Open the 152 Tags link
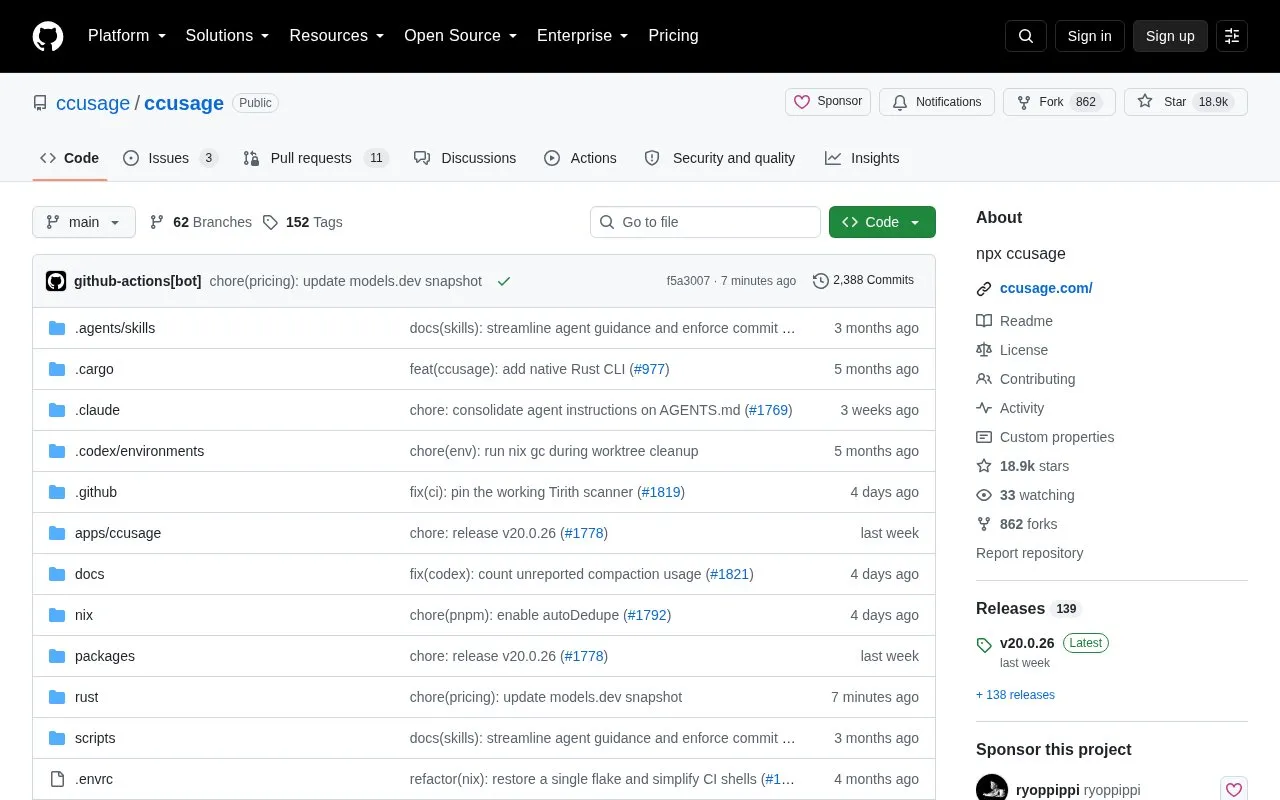 pos(303,222)
